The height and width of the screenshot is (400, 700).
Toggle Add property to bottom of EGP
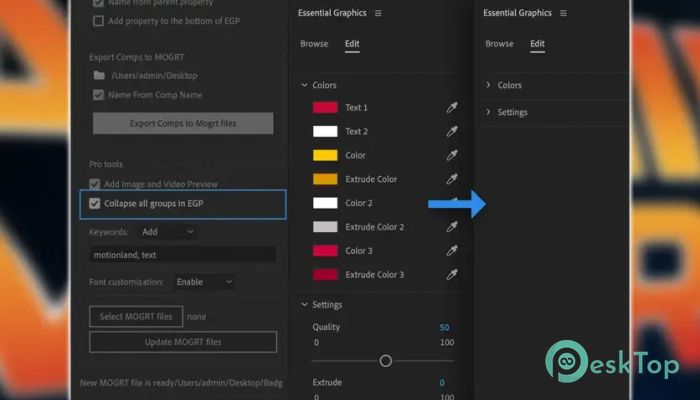[98, 21]
